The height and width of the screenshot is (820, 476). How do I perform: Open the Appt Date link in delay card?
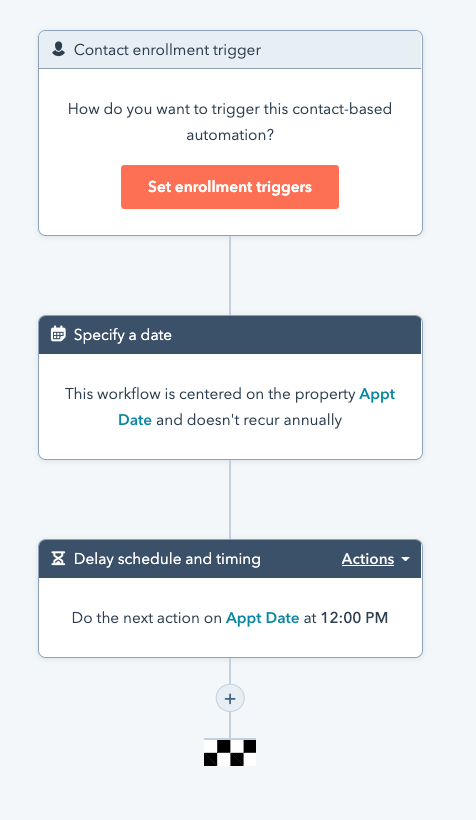[263, 618]
